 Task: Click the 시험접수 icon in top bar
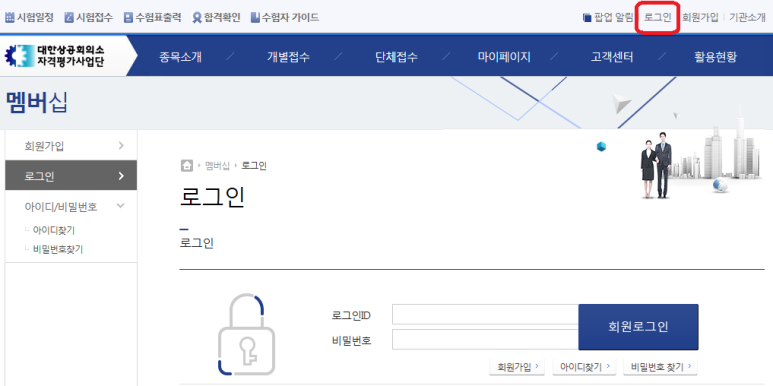[x=69, y=18]
